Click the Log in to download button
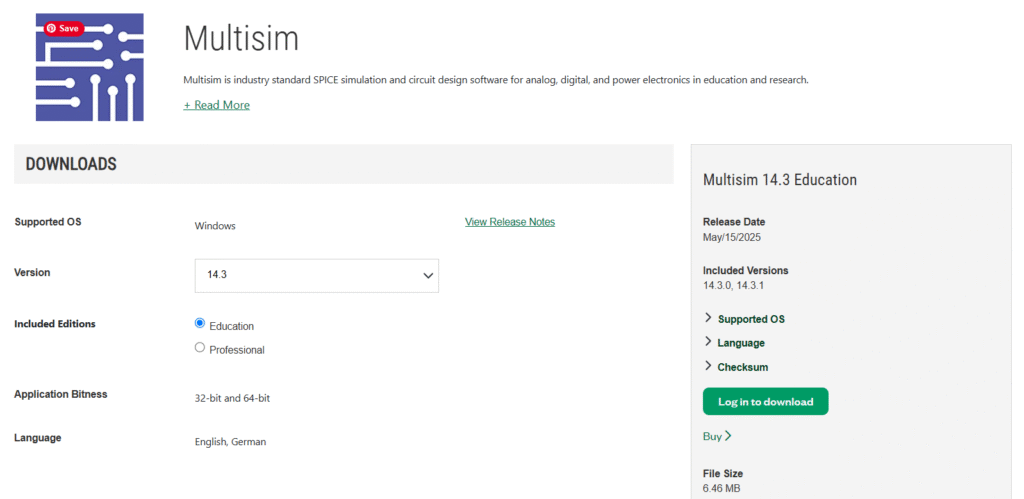This screenshot has width=1024, height=499. (765, 402)
